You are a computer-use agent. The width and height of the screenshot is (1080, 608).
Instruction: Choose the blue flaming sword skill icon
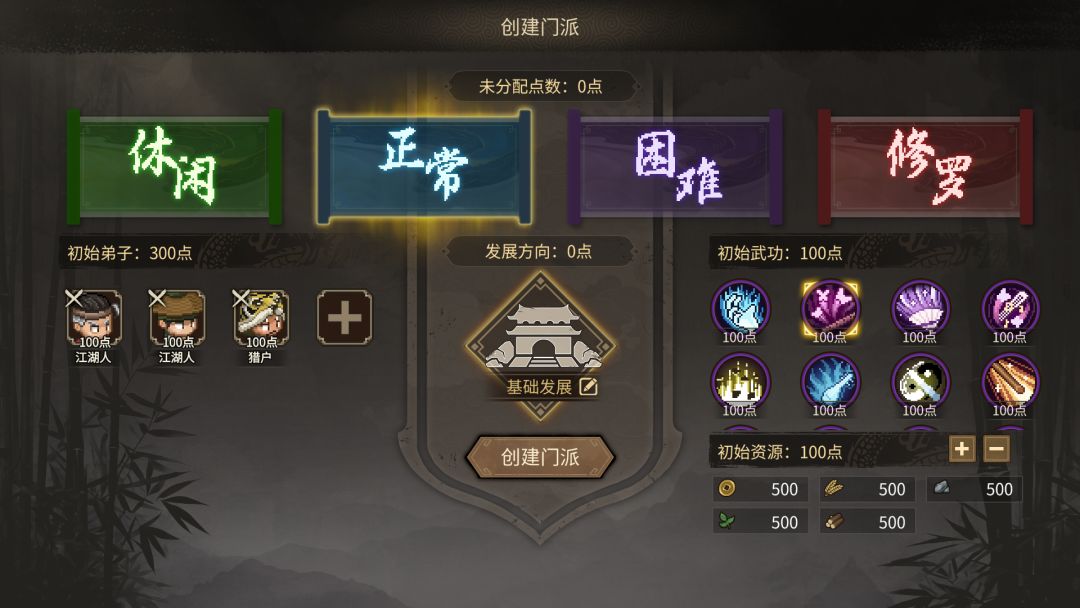point(830,383)
